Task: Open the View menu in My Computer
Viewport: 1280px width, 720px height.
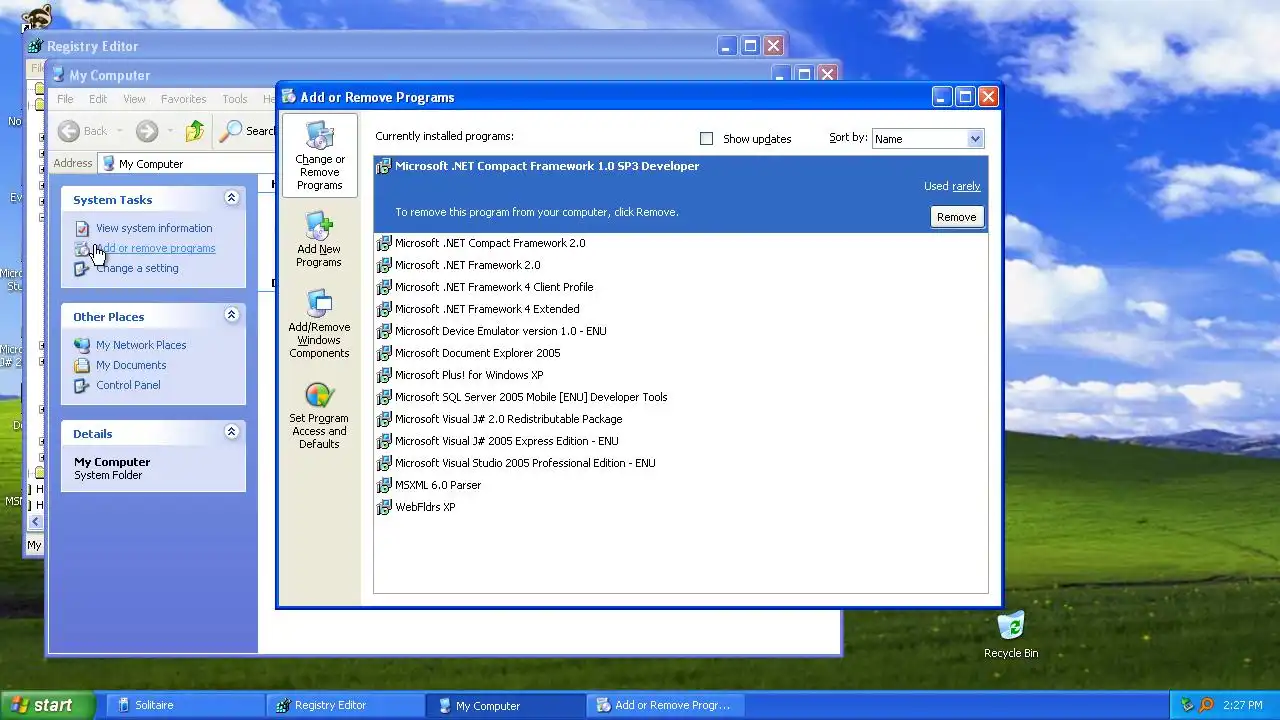Action: point(134,99)
